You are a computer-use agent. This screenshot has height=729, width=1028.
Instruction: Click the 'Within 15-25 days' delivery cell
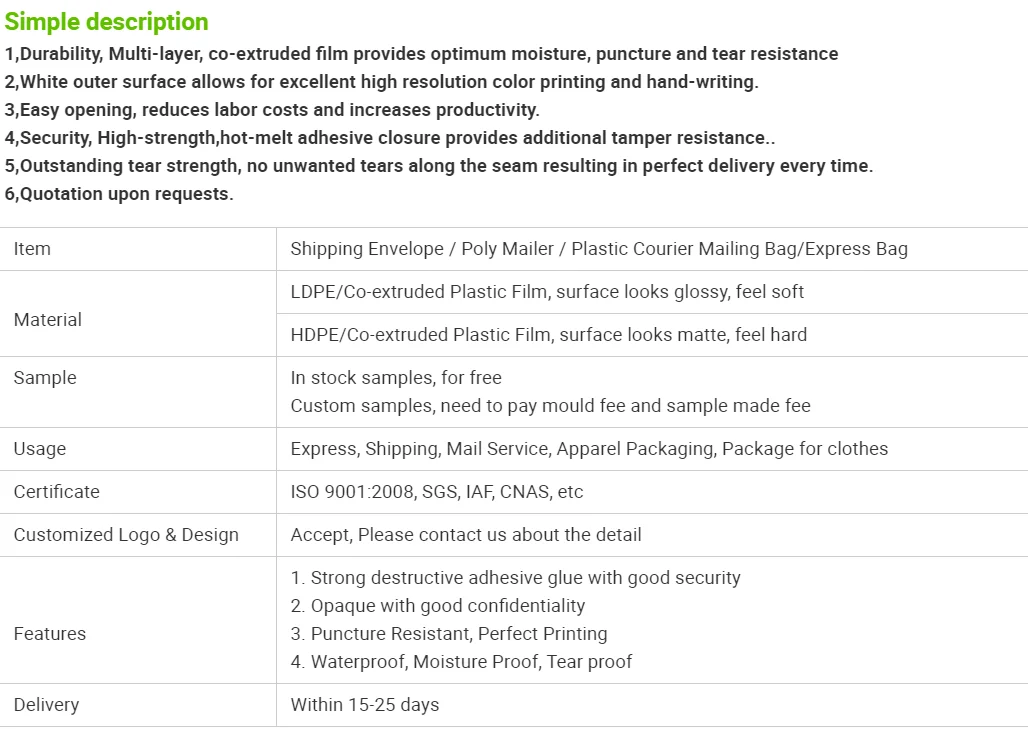pos(365,705)
